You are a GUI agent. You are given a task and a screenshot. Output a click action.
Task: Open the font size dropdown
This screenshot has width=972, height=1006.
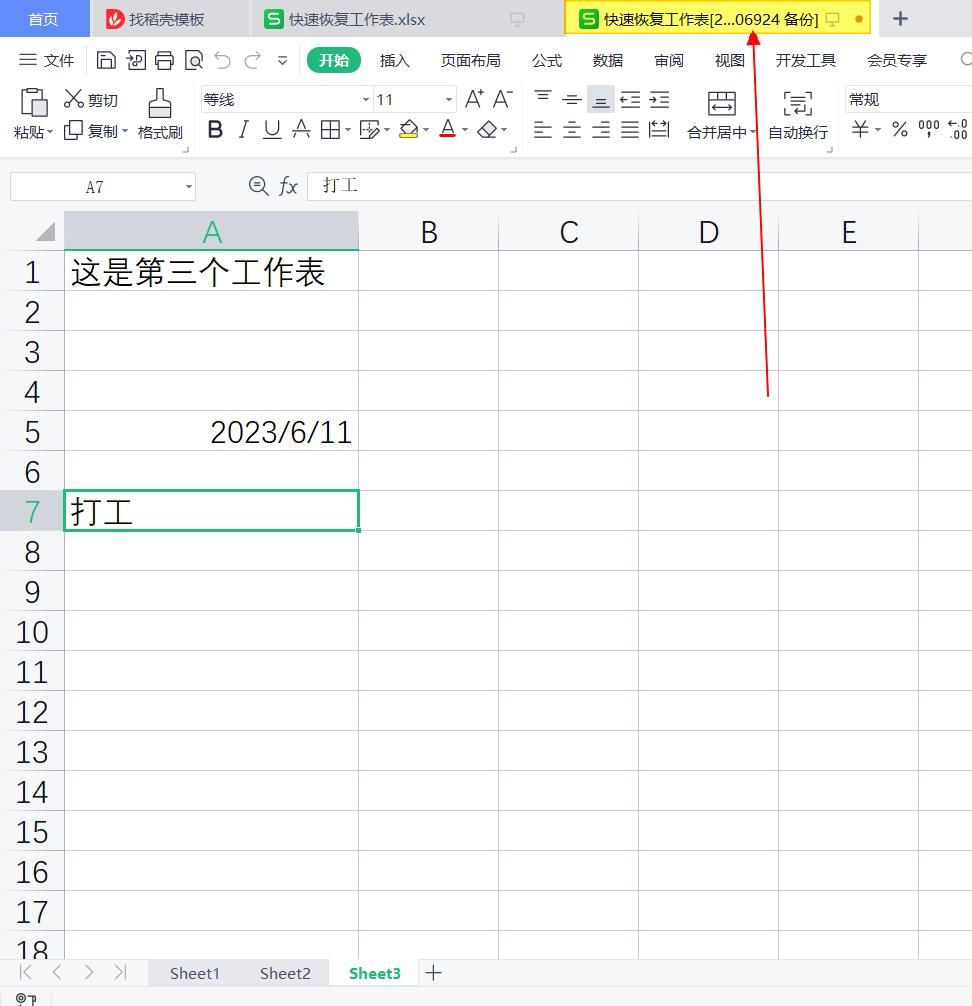[448, 99]
